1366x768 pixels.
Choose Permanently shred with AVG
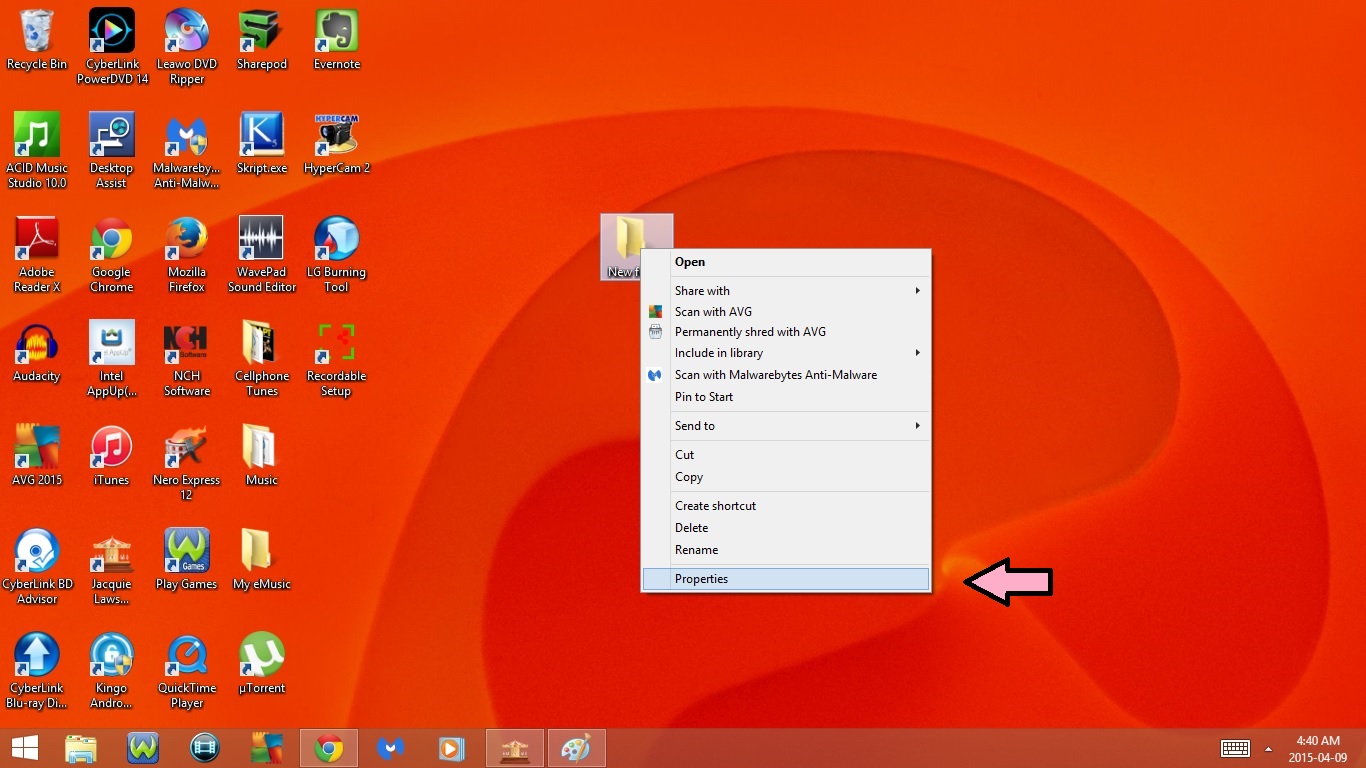tap(786, 332)
